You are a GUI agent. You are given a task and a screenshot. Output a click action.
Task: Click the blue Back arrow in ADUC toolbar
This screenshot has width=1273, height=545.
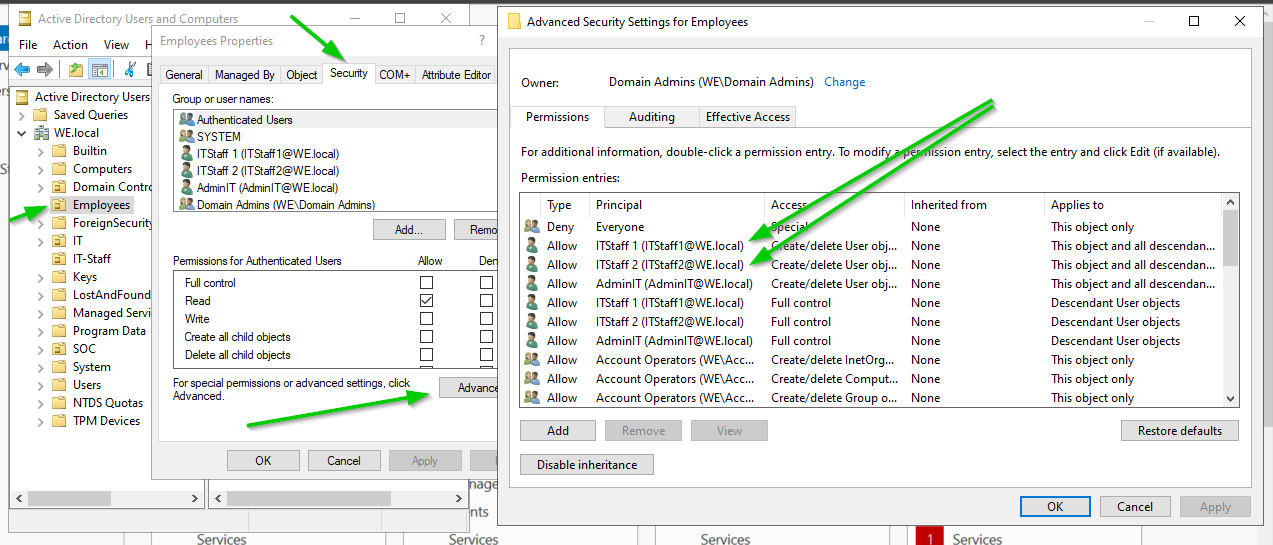tap(22, 69)
